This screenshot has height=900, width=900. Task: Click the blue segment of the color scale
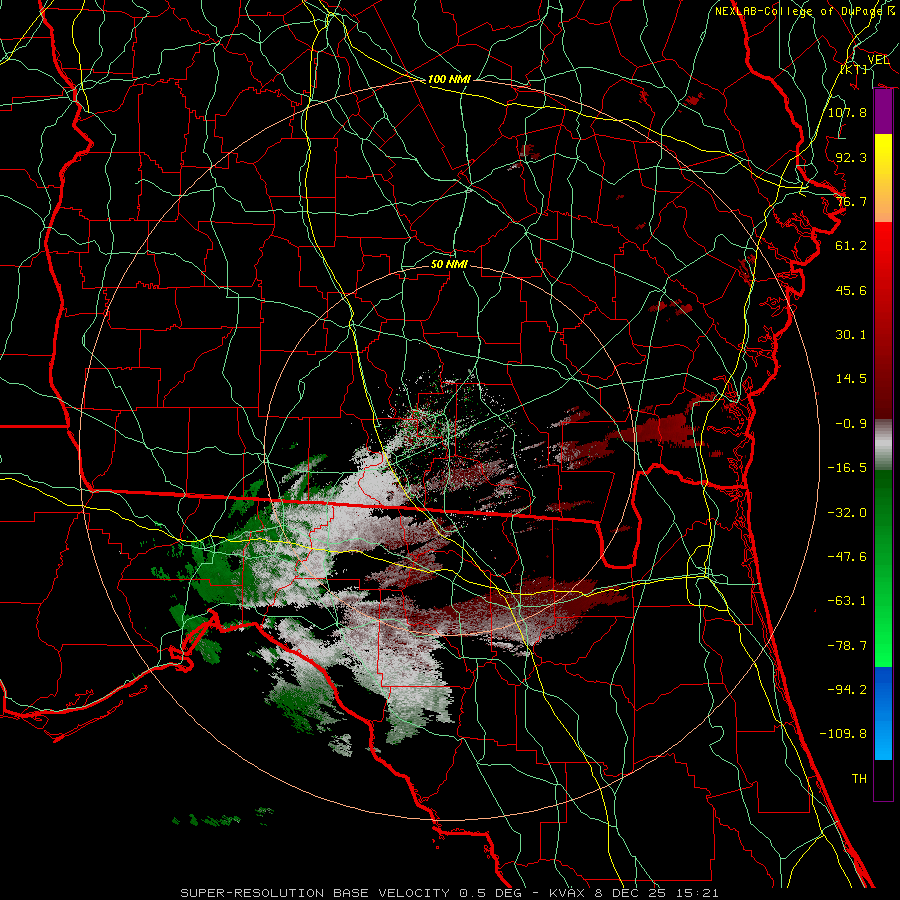click(x=883, y=713)
